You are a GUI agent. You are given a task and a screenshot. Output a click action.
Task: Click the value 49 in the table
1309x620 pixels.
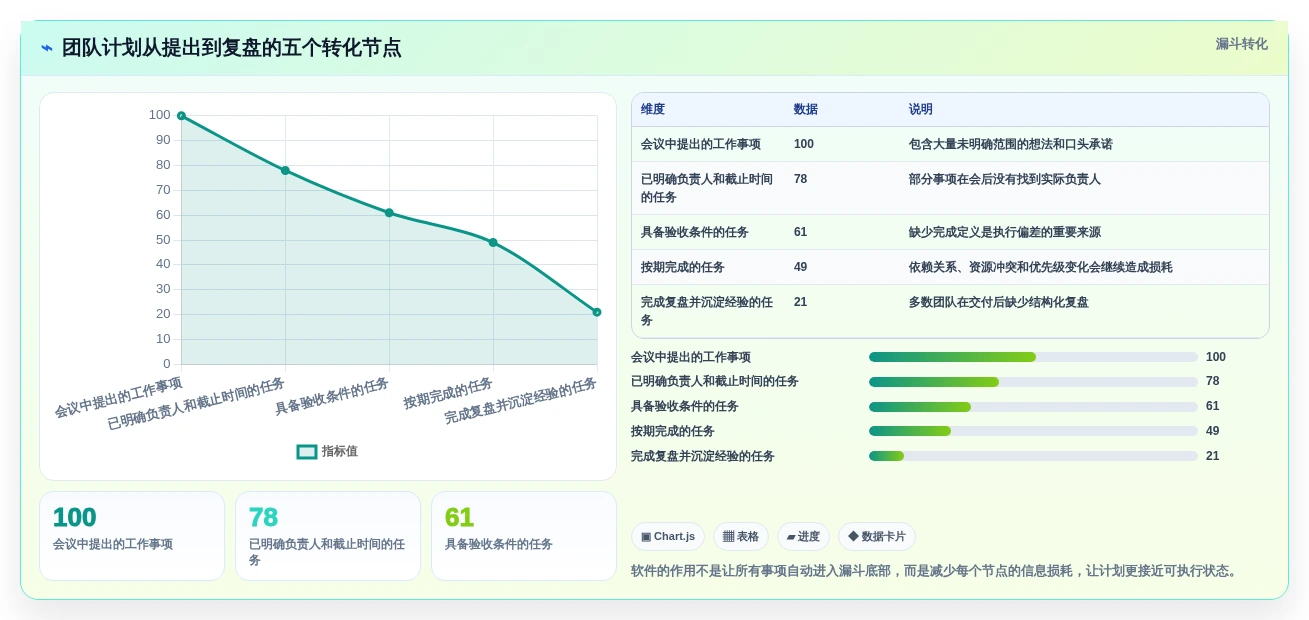pos(800,268)
